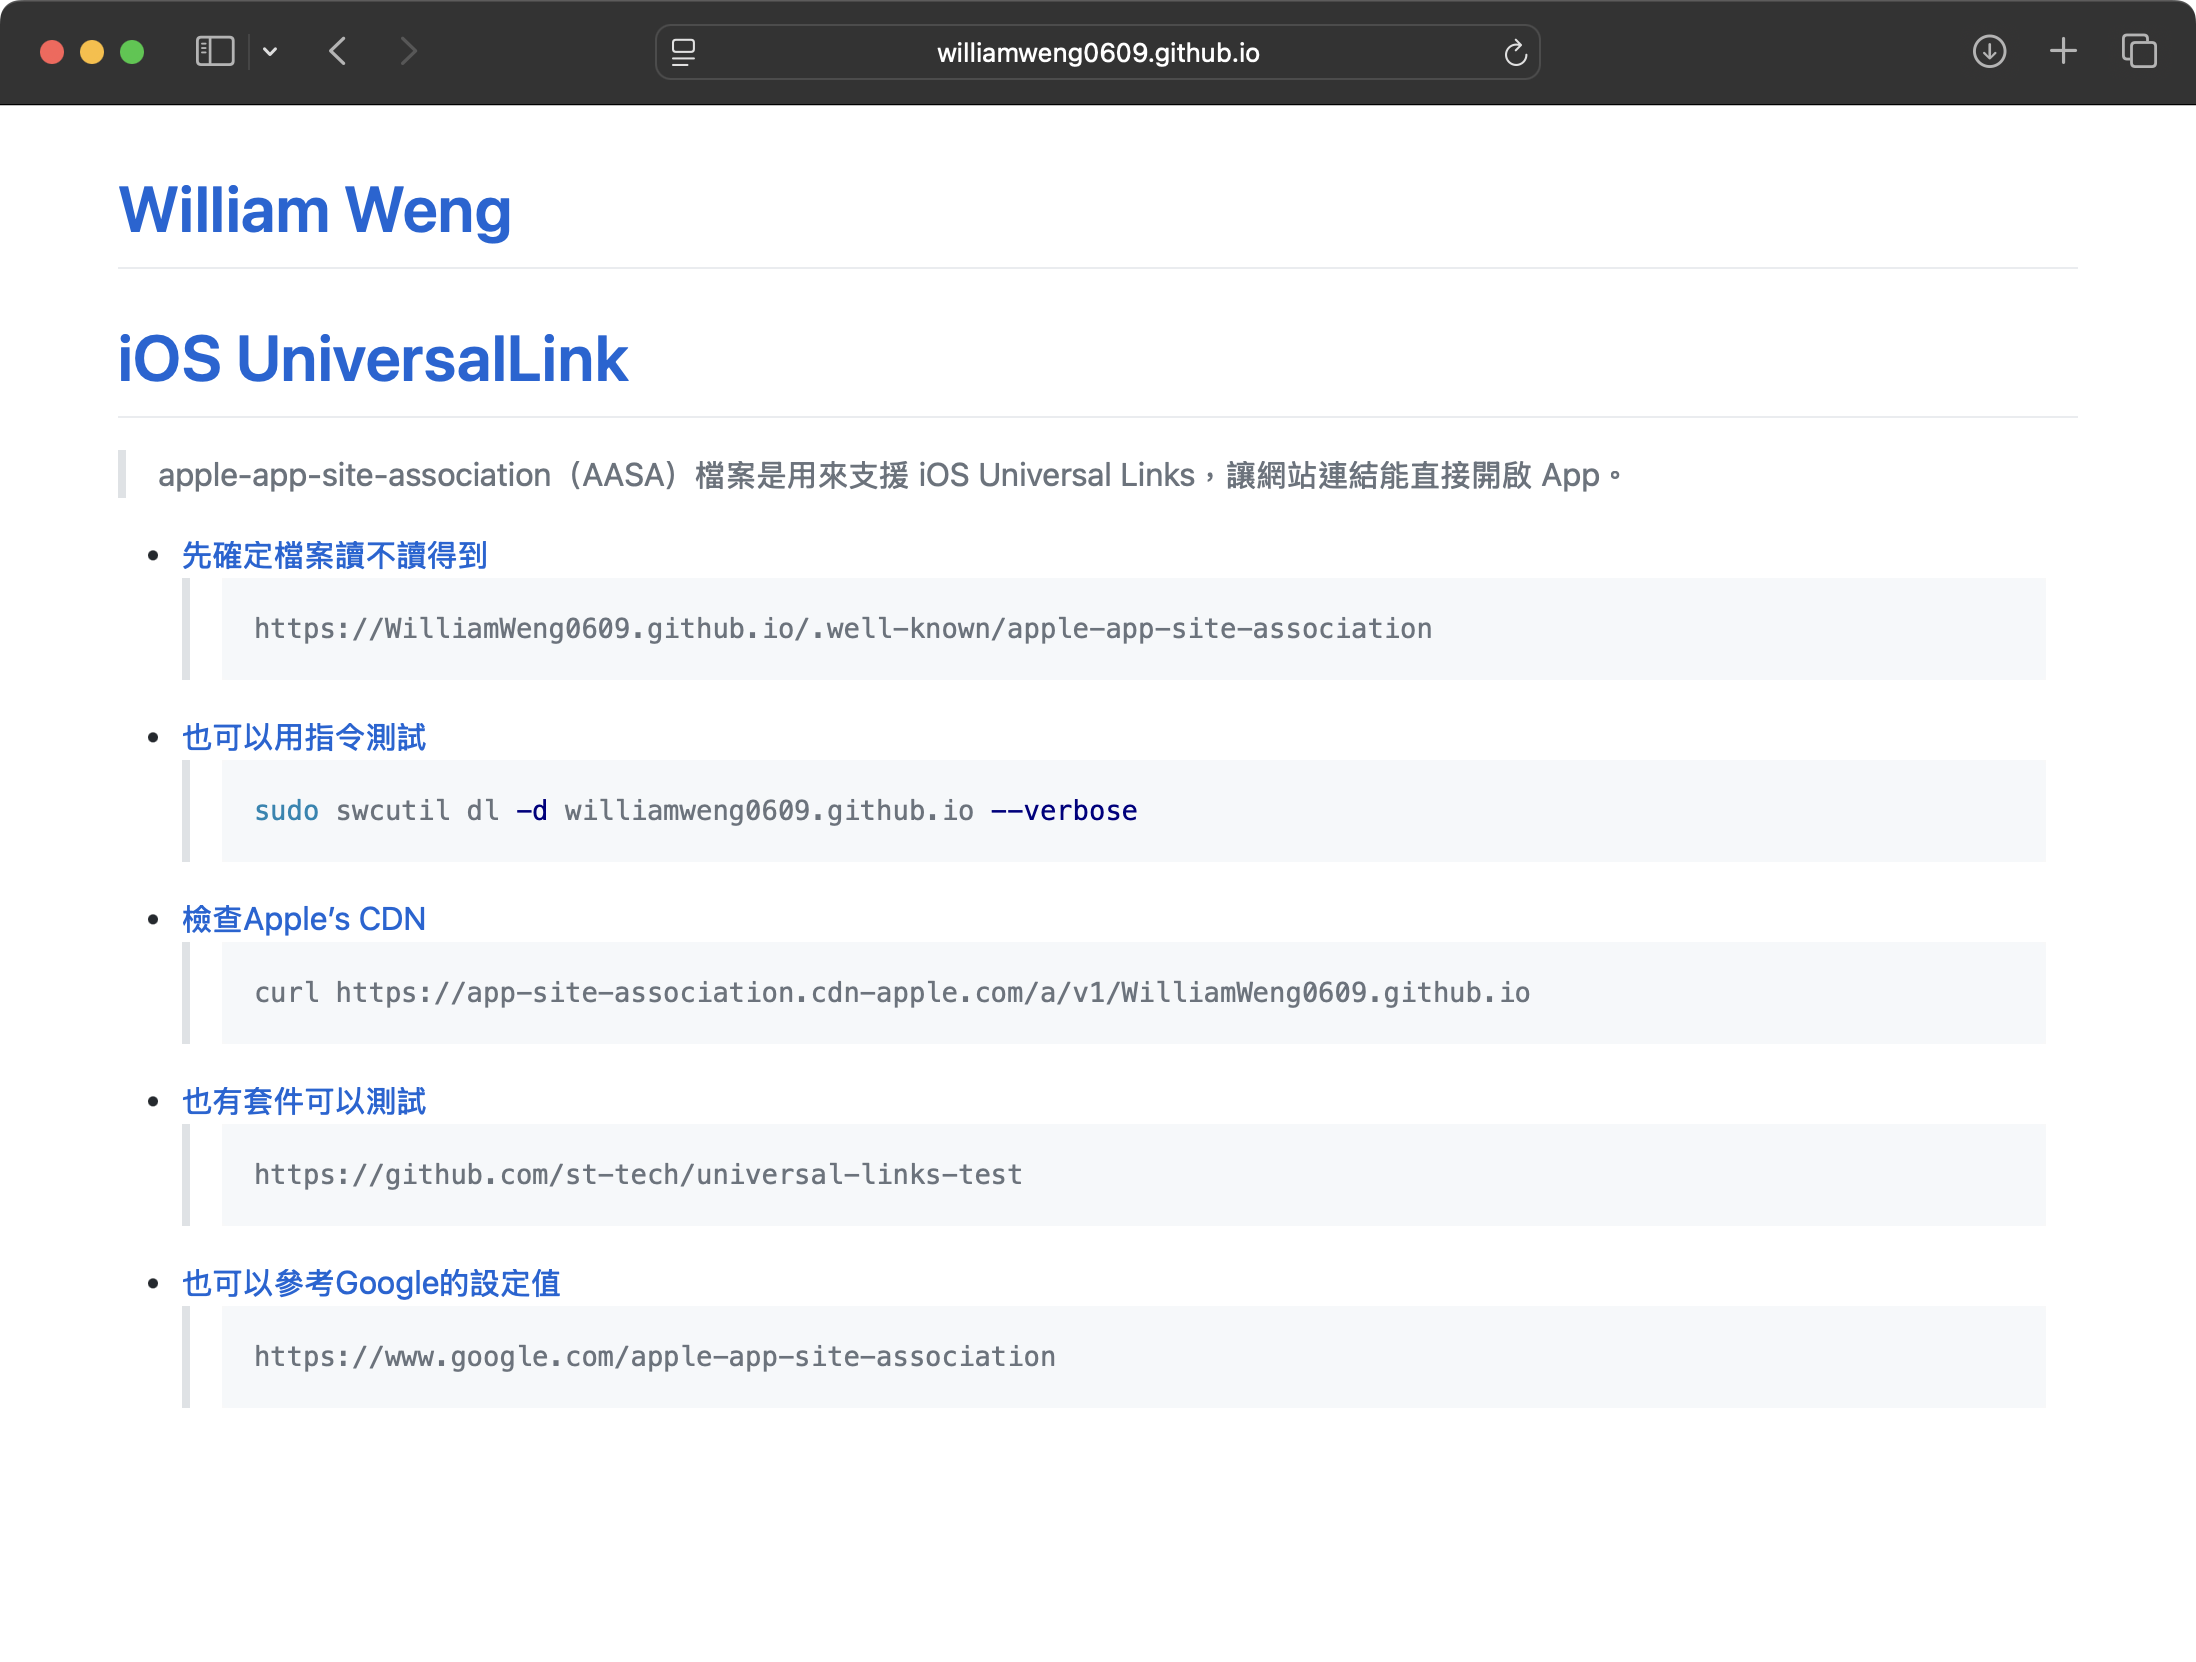Open the 也可以參考Google的設定值 link
This screenshot has height=1662, width=2196.
(x=371, y=1283)
